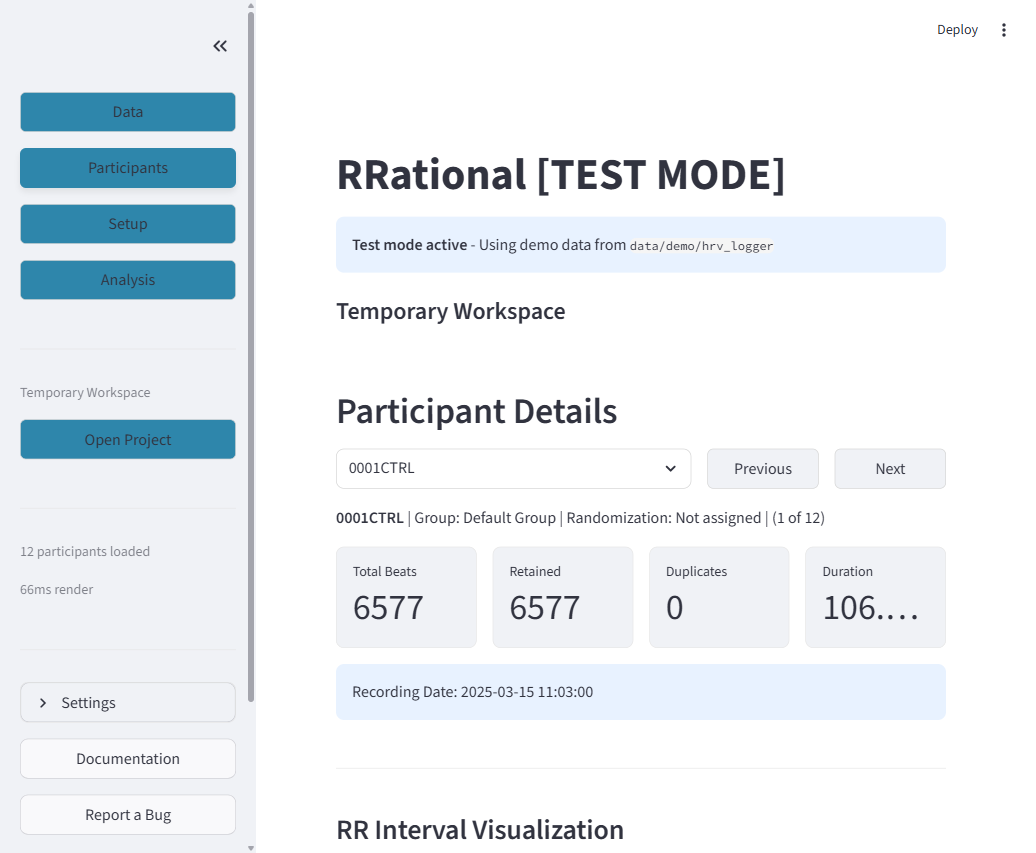Navigate to the Analysis page
The height and width of the screenshot is (853, 1036).
(x=128, y=280)
